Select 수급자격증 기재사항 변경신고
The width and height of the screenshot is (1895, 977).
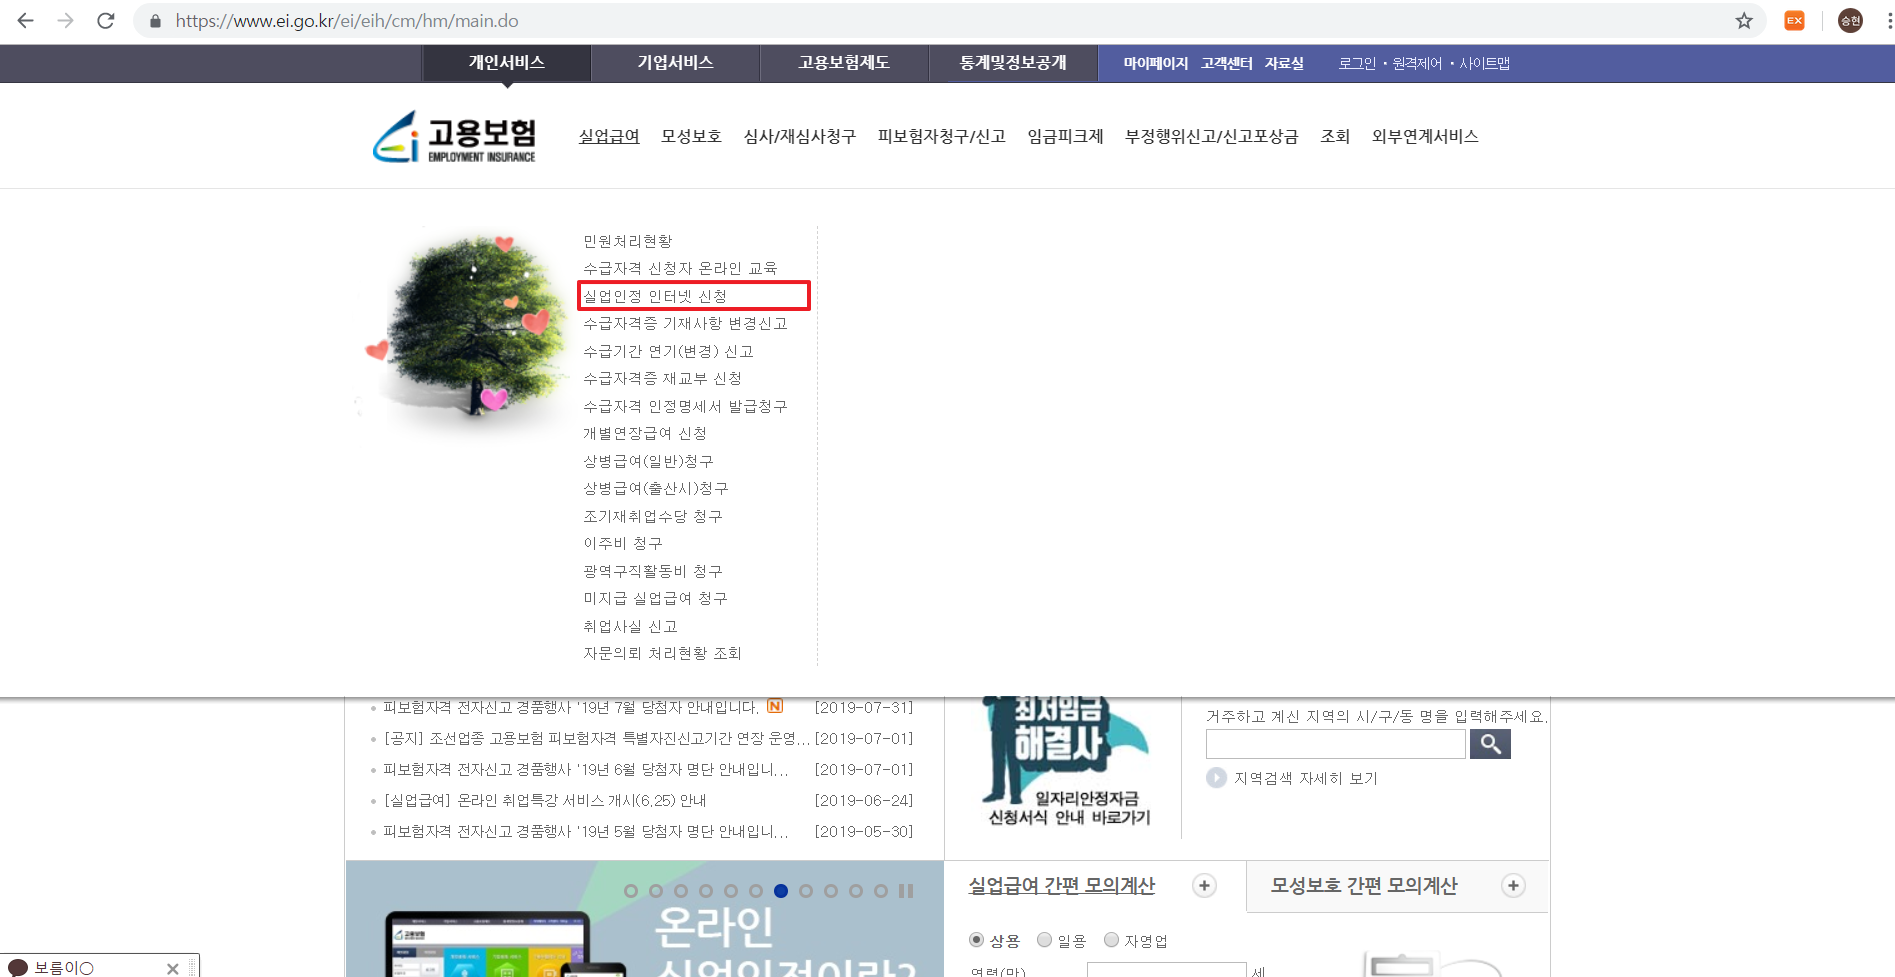[685, 323]
